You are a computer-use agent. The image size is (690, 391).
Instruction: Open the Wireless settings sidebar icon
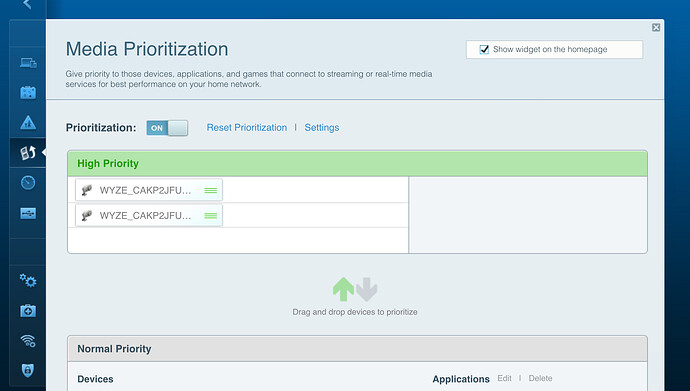(x=28, y=340)
